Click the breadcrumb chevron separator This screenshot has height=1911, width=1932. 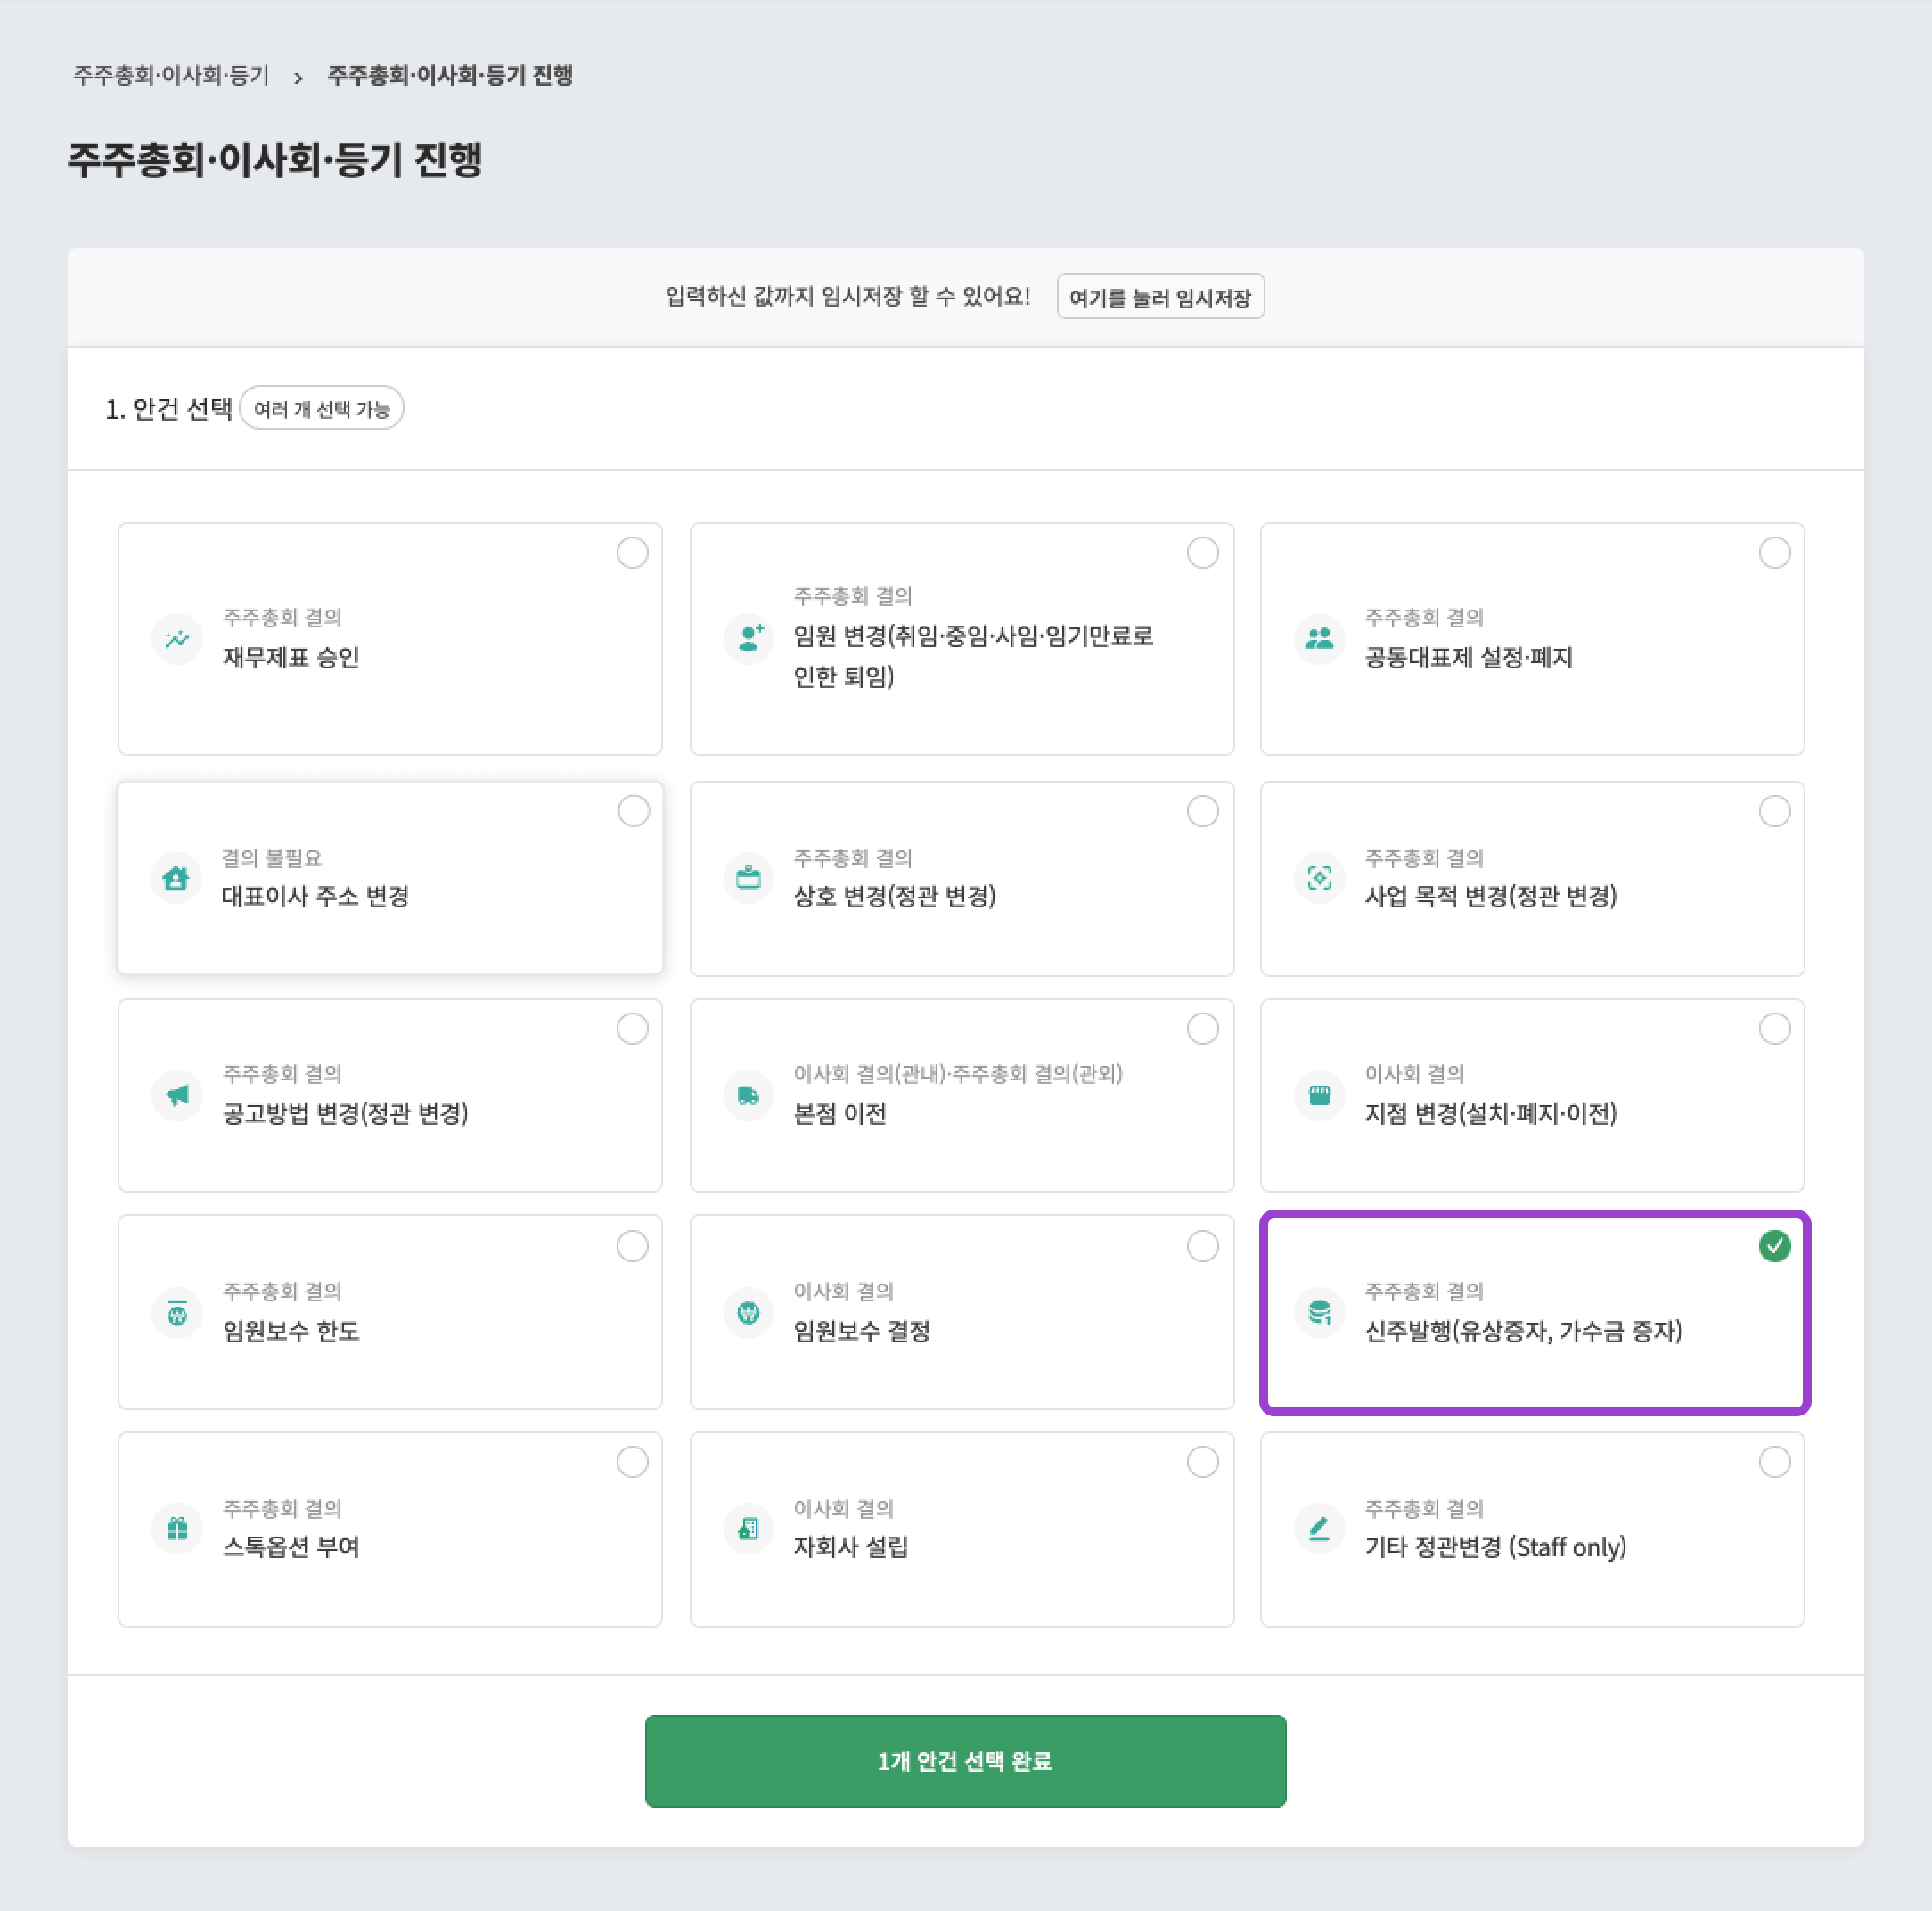pos(298,77)
